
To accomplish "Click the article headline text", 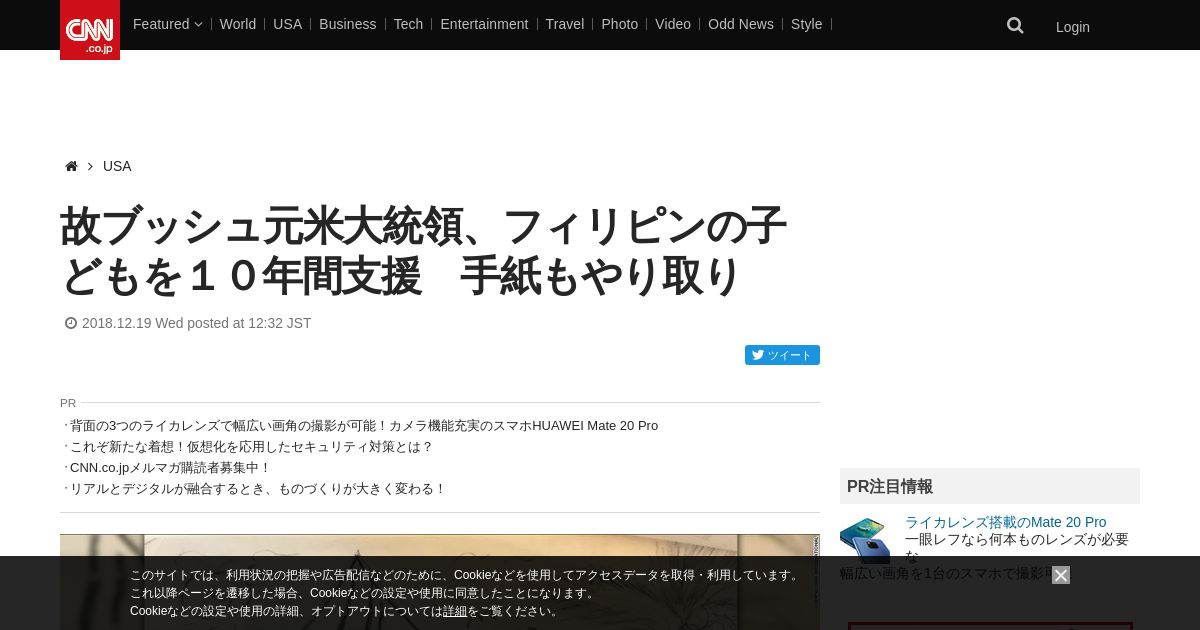I will (424, 251).
